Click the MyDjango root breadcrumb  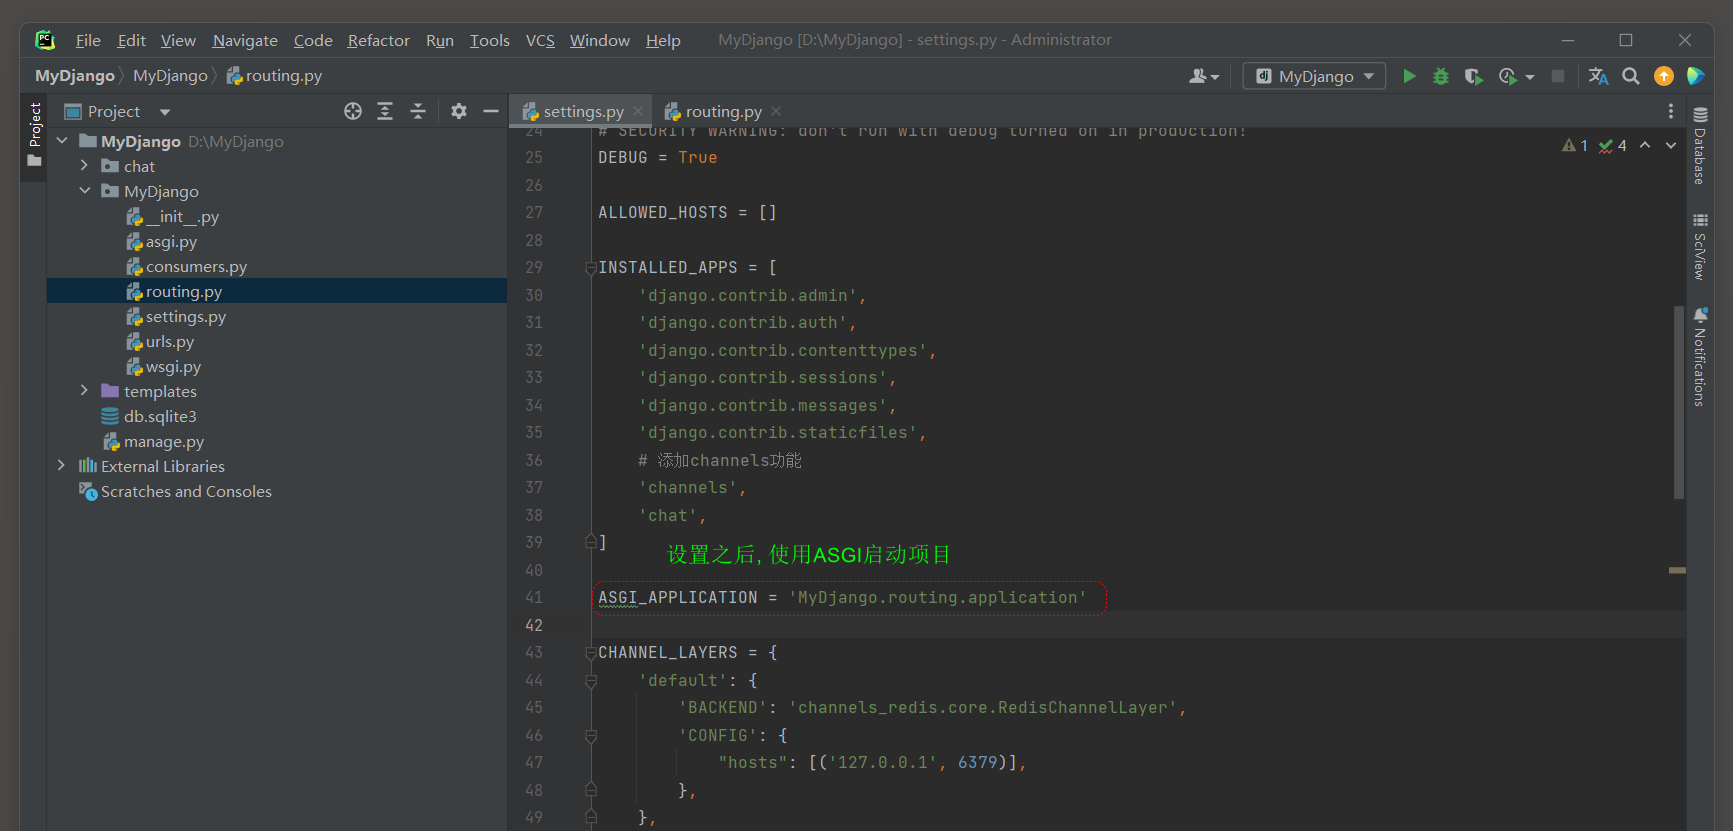tap(75, 76)
